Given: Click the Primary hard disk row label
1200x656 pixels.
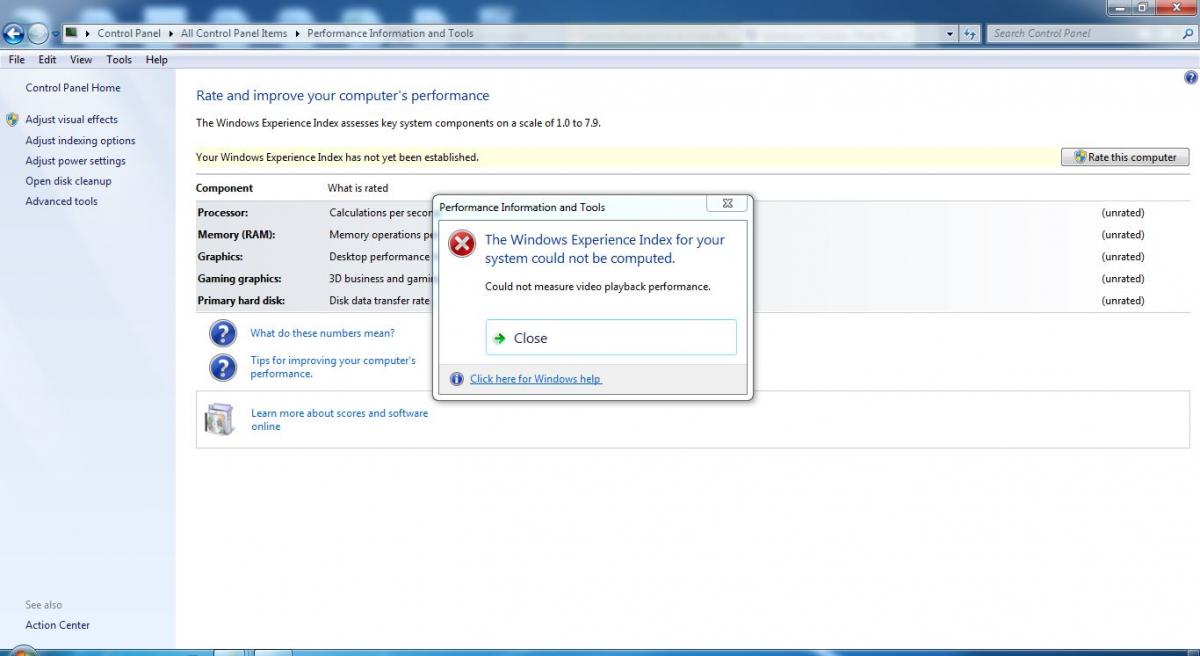Looking at the screenshot, I should 241,301.
